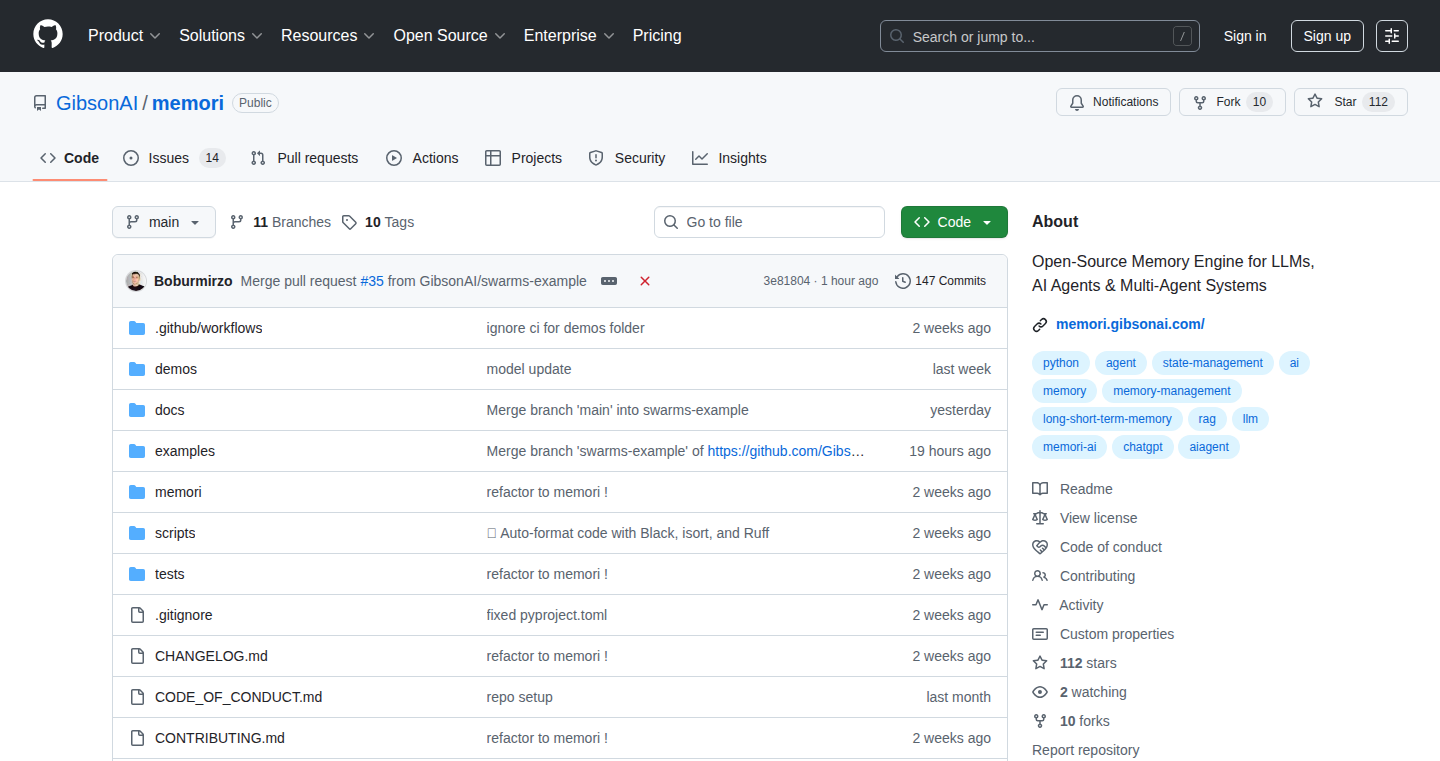Click the stars star icon in About
The width and height of the screenshot is (1440, 761).
pos(1040,663)
